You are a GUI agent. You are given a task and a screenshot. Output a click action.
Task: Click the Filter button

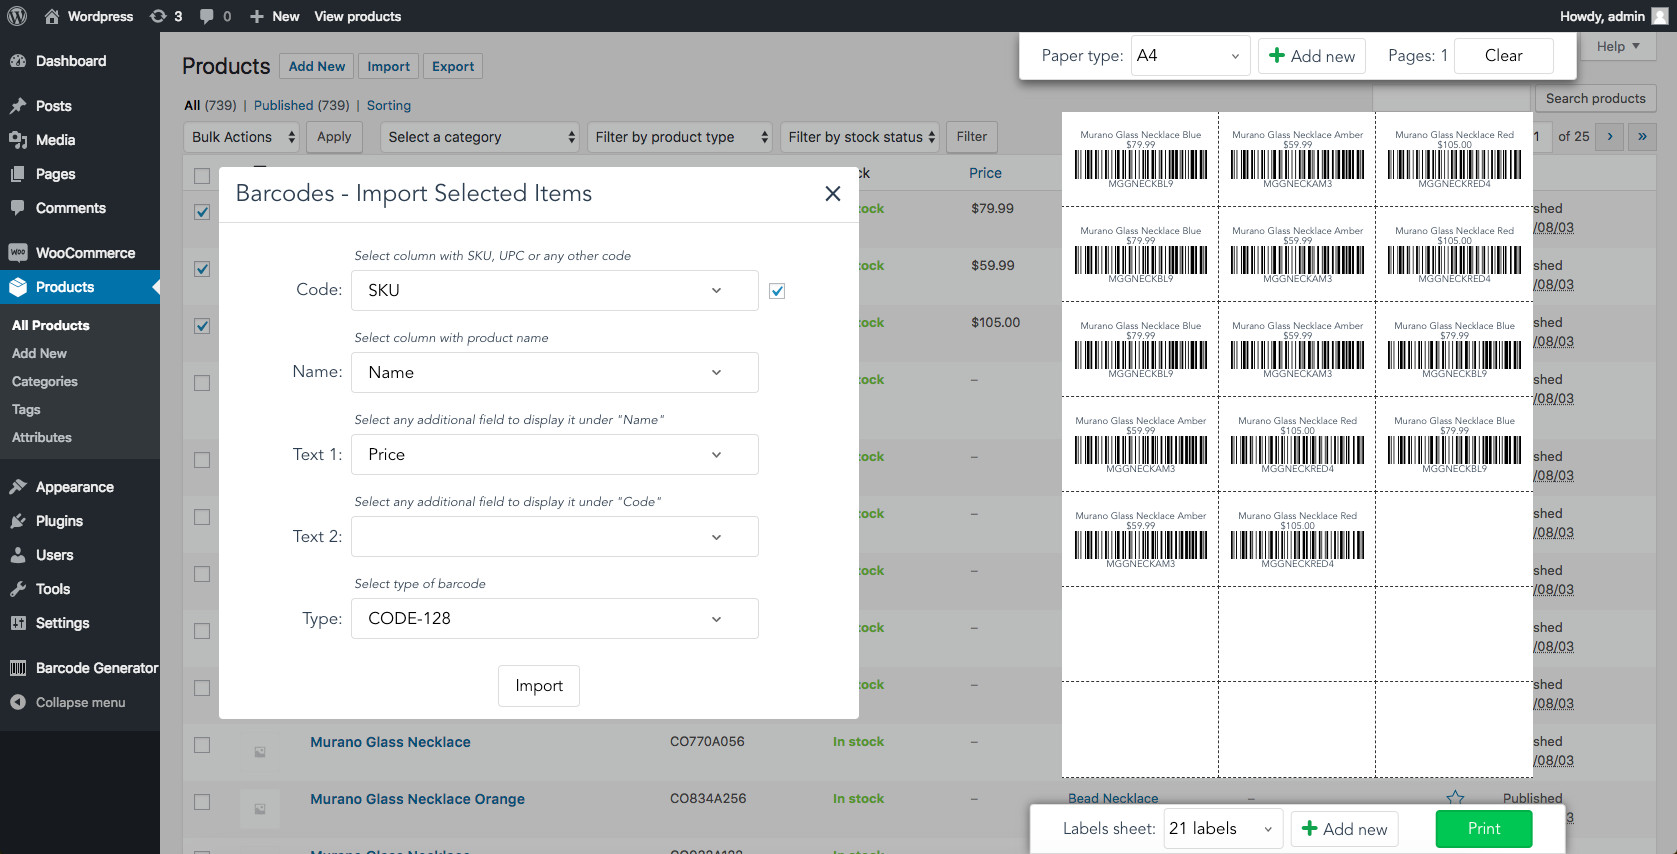971,137
